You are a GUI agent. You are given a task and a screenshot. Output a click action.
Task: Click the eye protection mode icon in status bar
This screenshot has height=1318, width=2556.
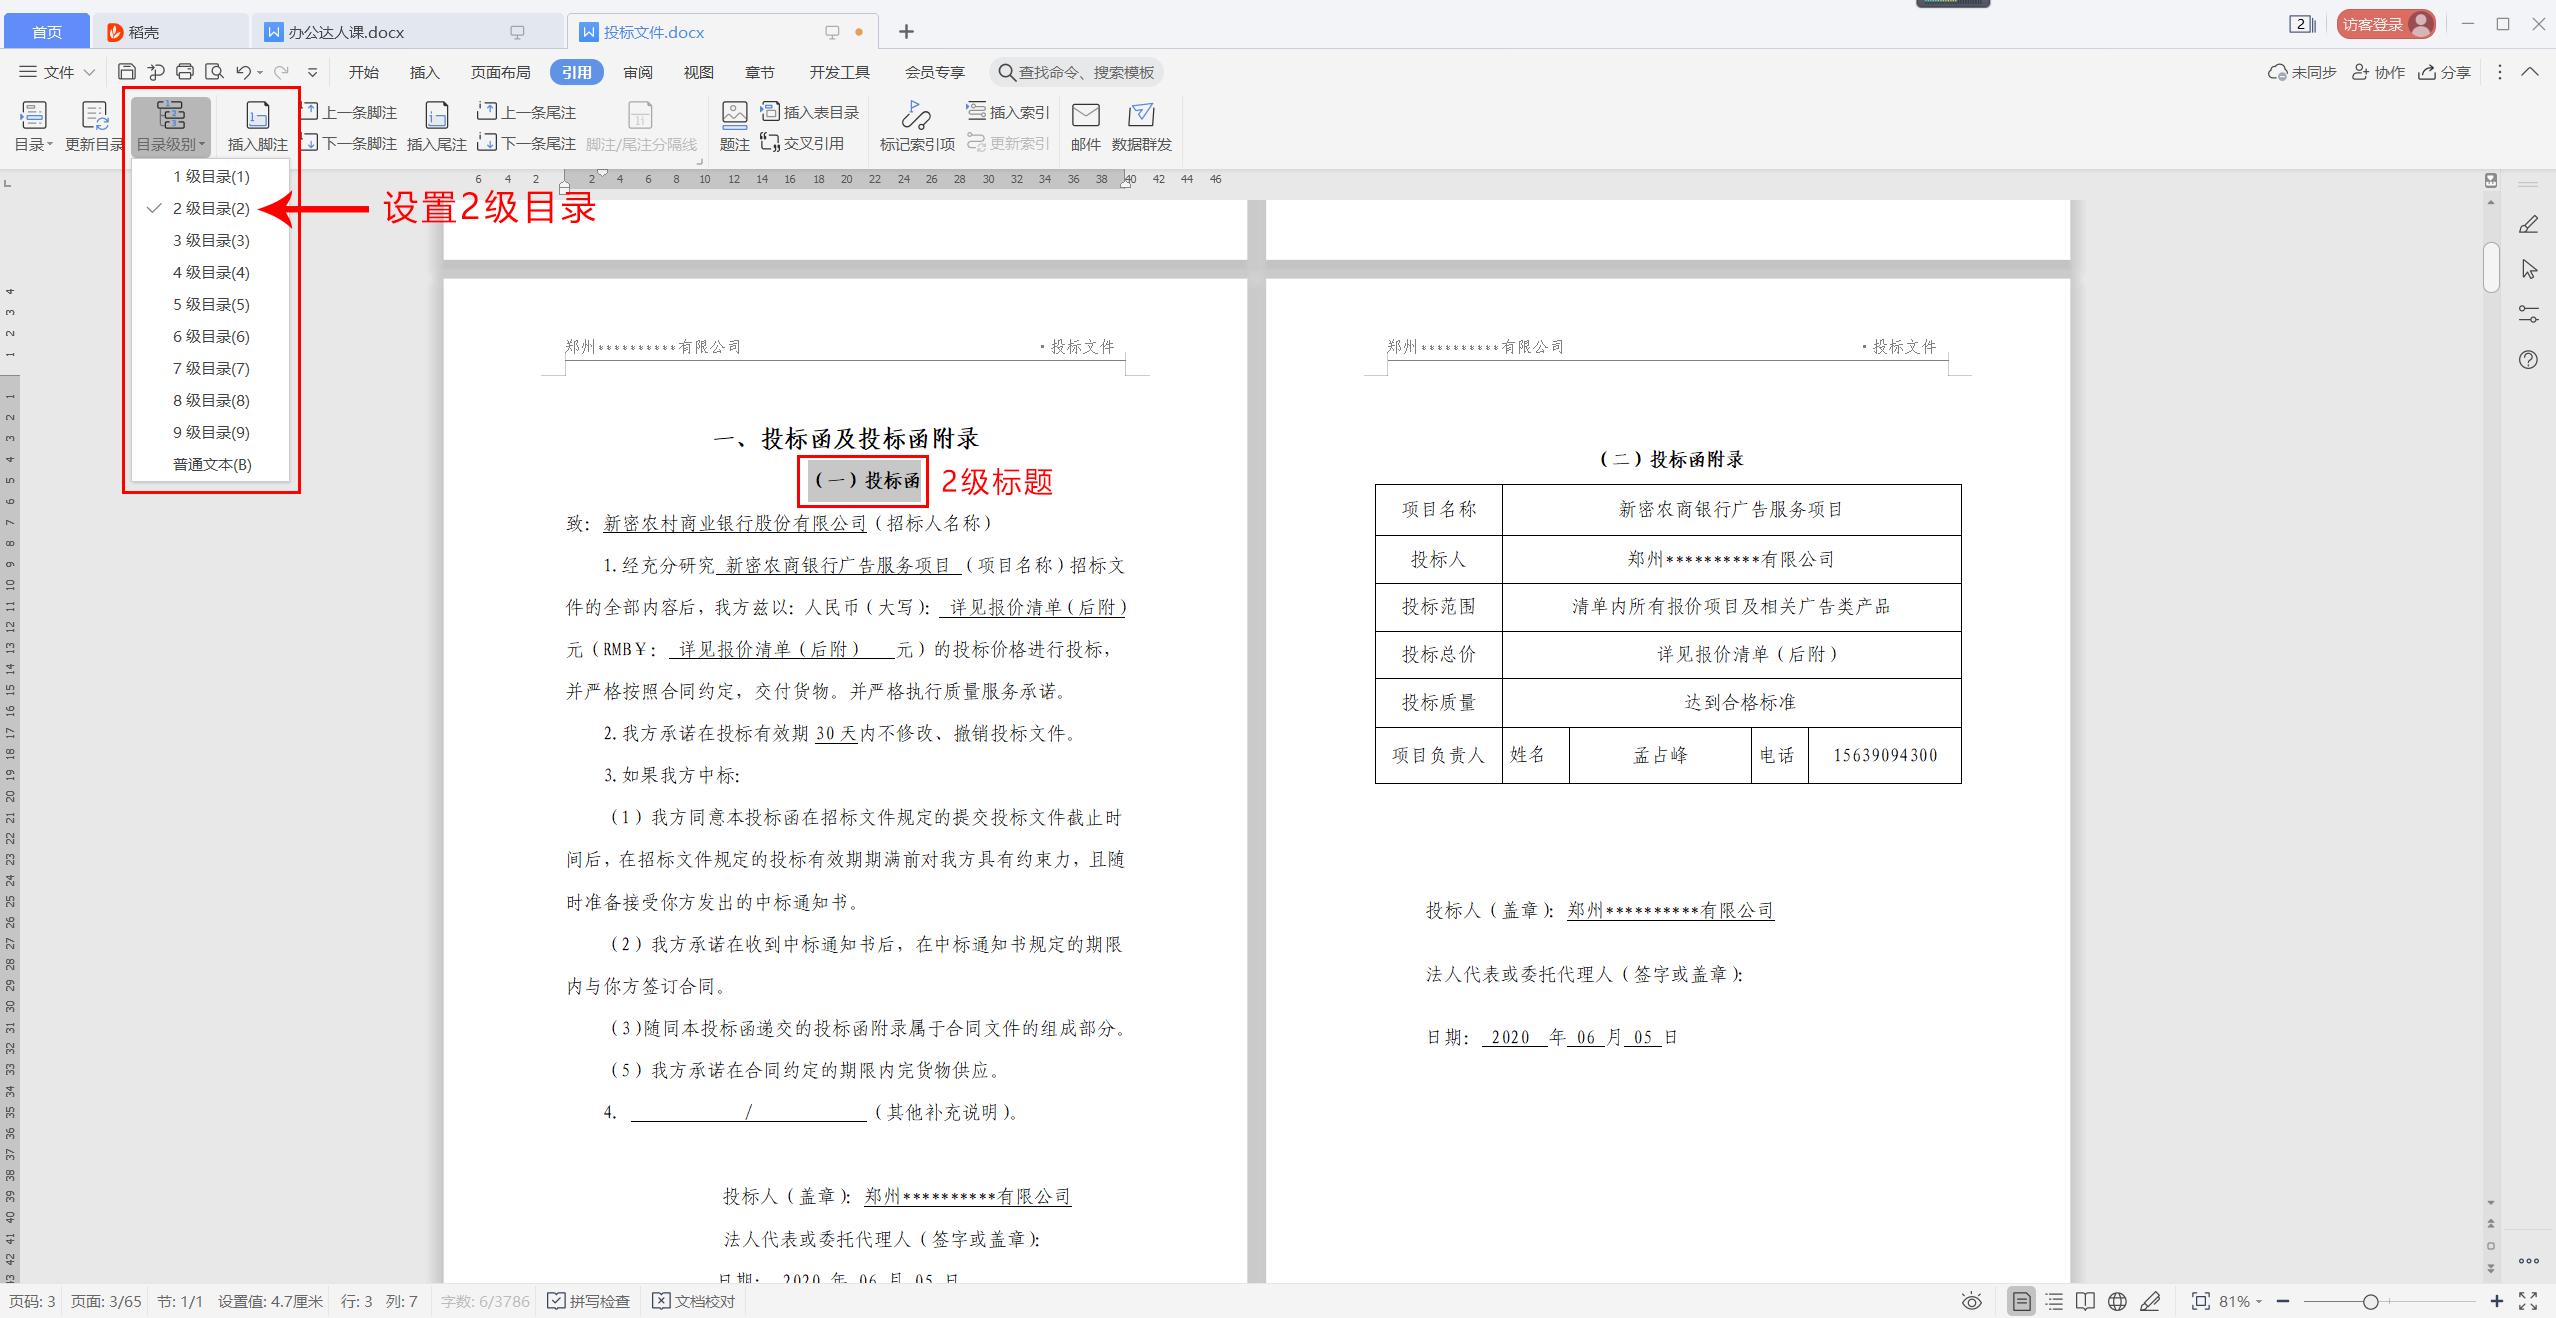pyautogui.click(x=1972, y=1301)
